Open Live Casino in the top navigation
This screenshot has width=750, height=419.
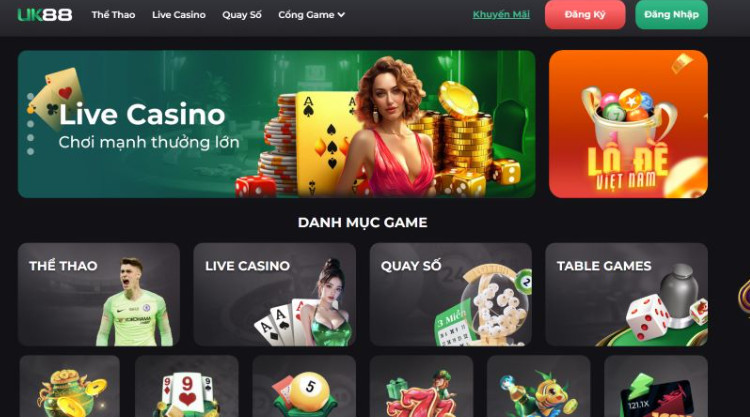[179, 15]
